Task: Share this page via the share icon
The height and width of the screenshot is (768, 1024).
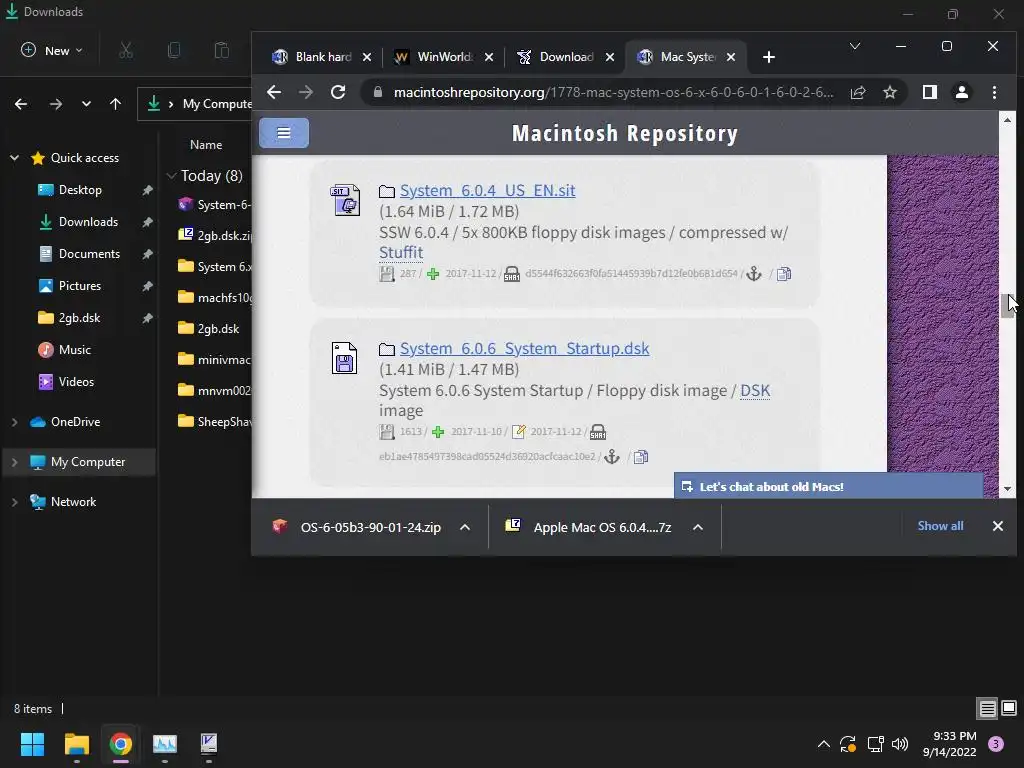Action: [x=857, y=92]
